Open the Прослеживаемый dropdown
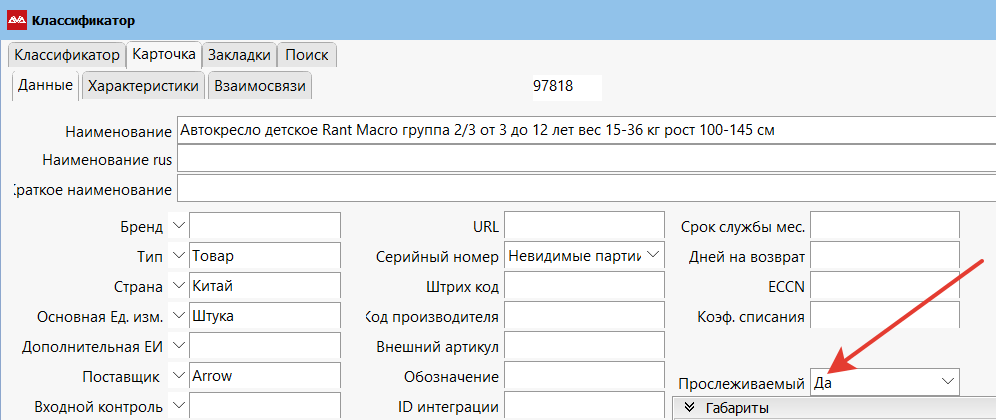Image resolution: width=996 pixels, height=420 pixels. (x=946, y=382)
